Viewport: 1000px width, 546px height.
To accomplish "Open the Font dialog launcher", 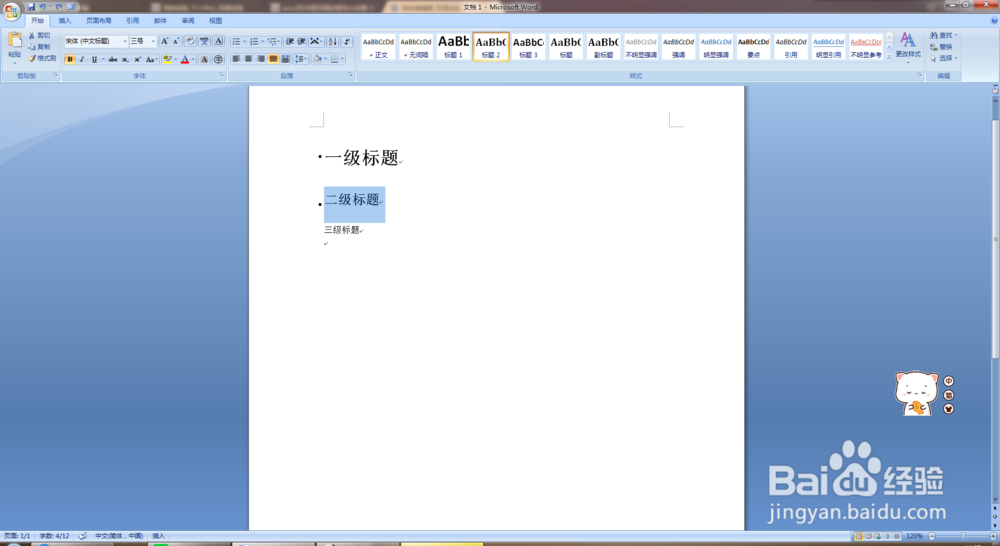I will coord(222,75).
